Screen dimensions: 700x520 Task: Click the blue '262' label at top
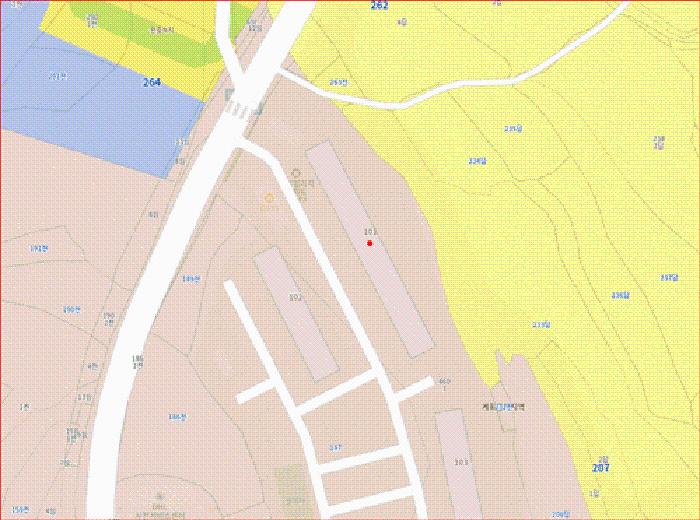(379, 5)
